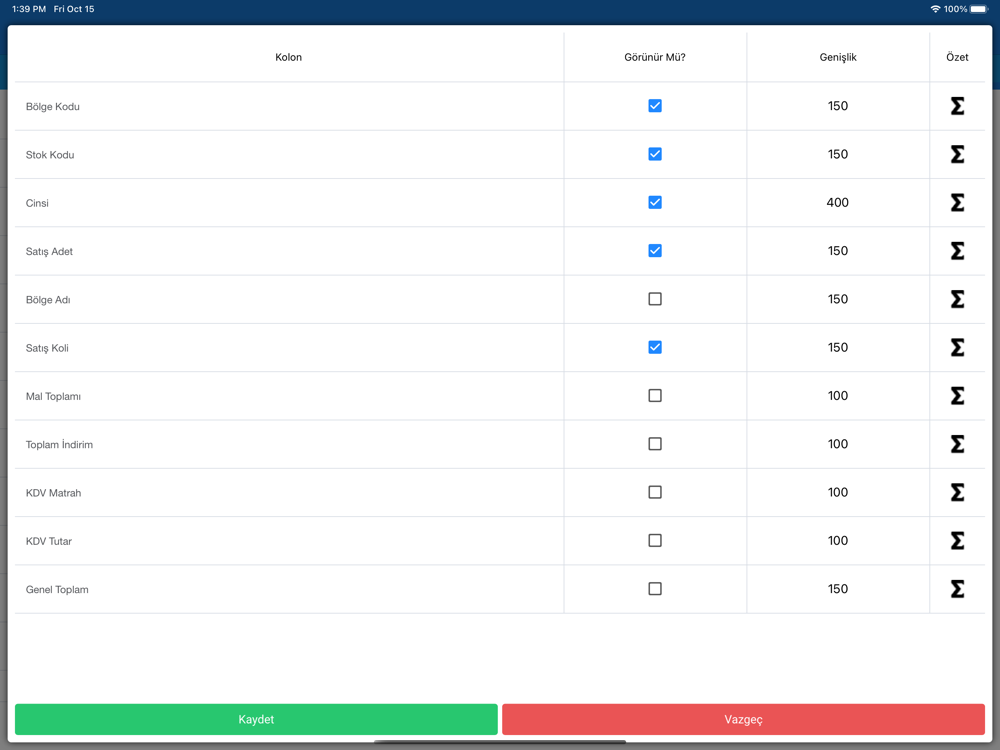Uncheck visibility for Bölge Kodu

655,106
